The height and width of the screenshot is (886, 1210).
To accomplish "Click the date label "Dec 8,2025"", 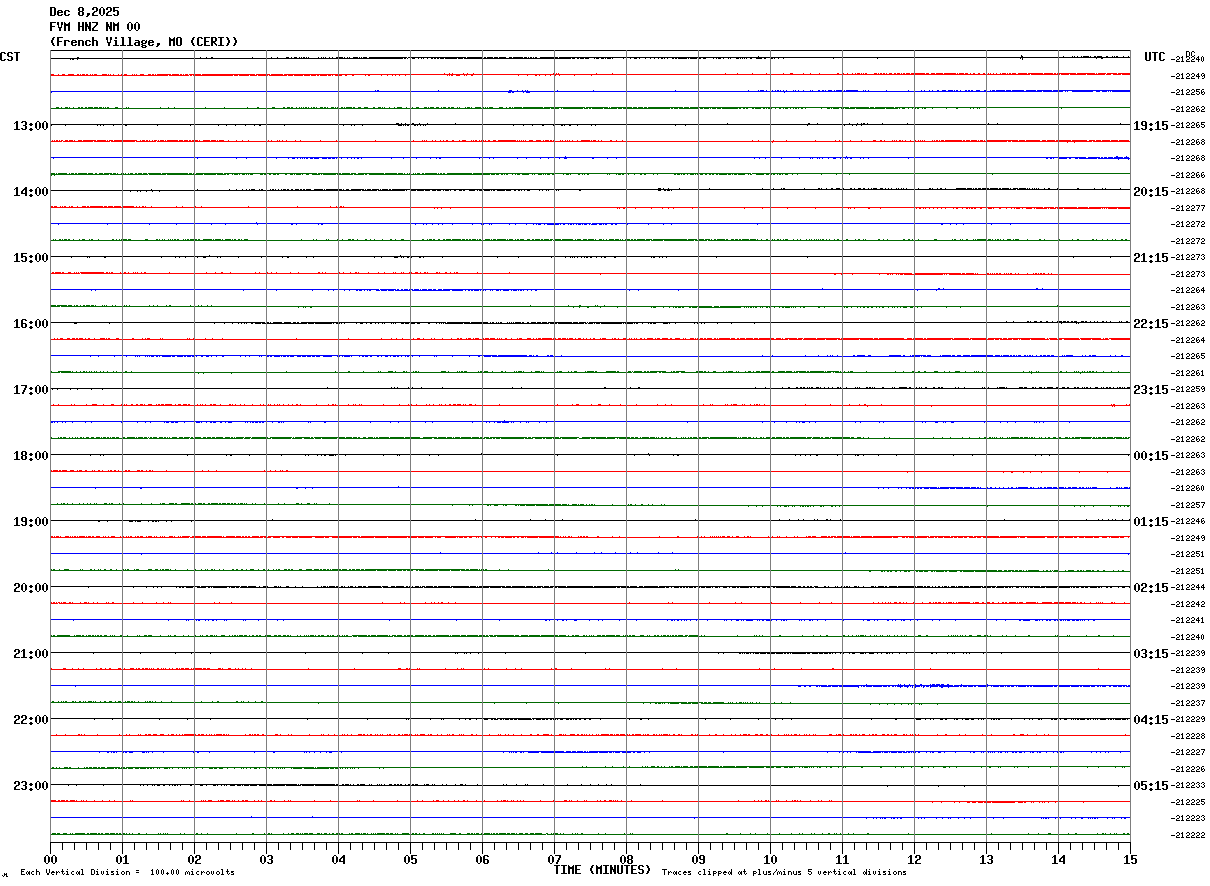I will click(84, 12).
